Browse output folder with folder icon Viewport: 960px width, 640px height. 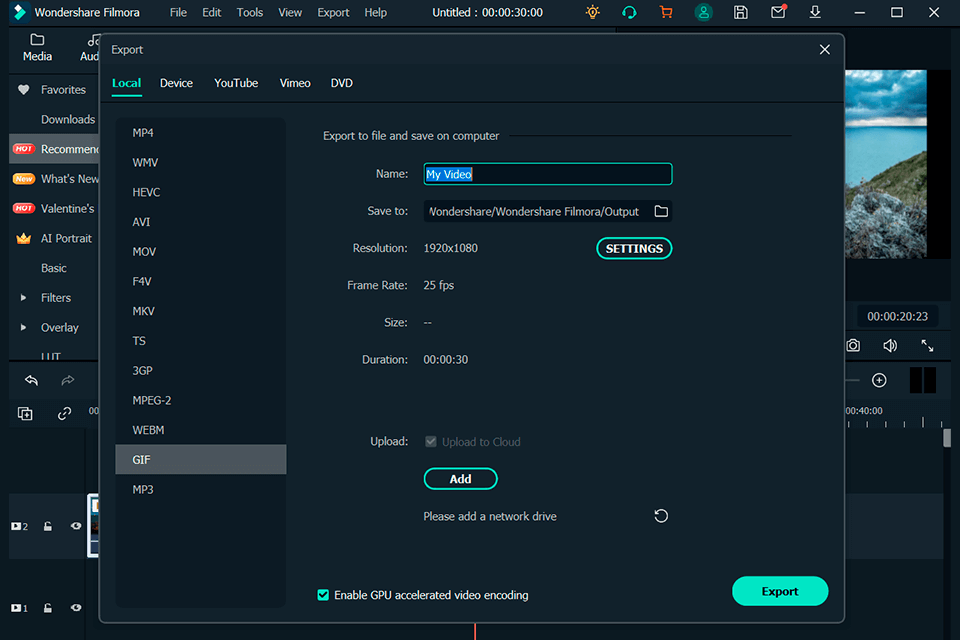point(661,211)
